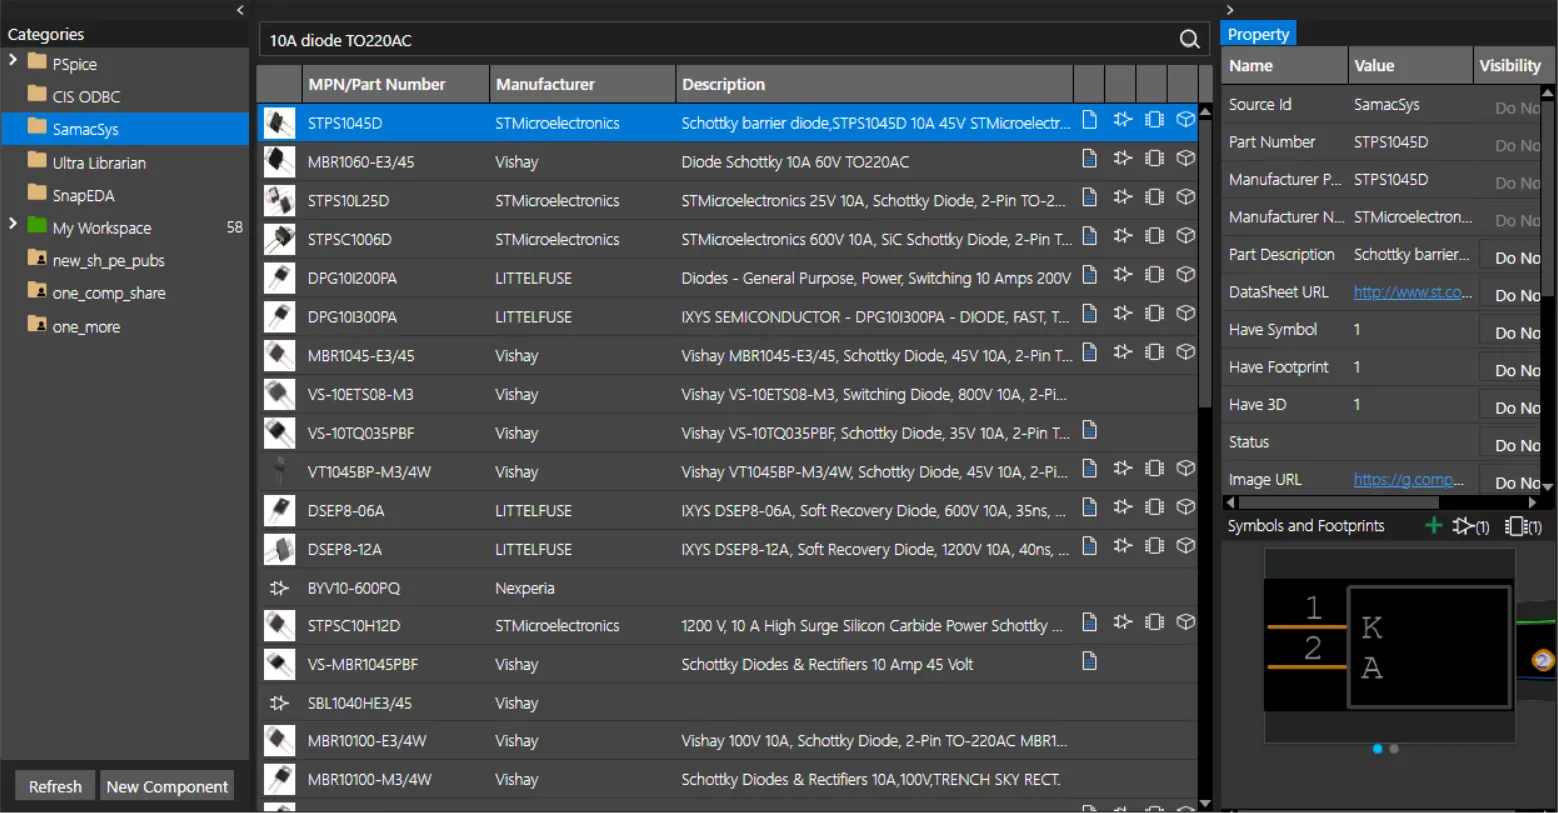Image resolution: width=1558 pixels, height=813 pixels.
Task: Click footprint icon for STPS10L25D row
Action: pyautogui.click(x=1154, y=197)
